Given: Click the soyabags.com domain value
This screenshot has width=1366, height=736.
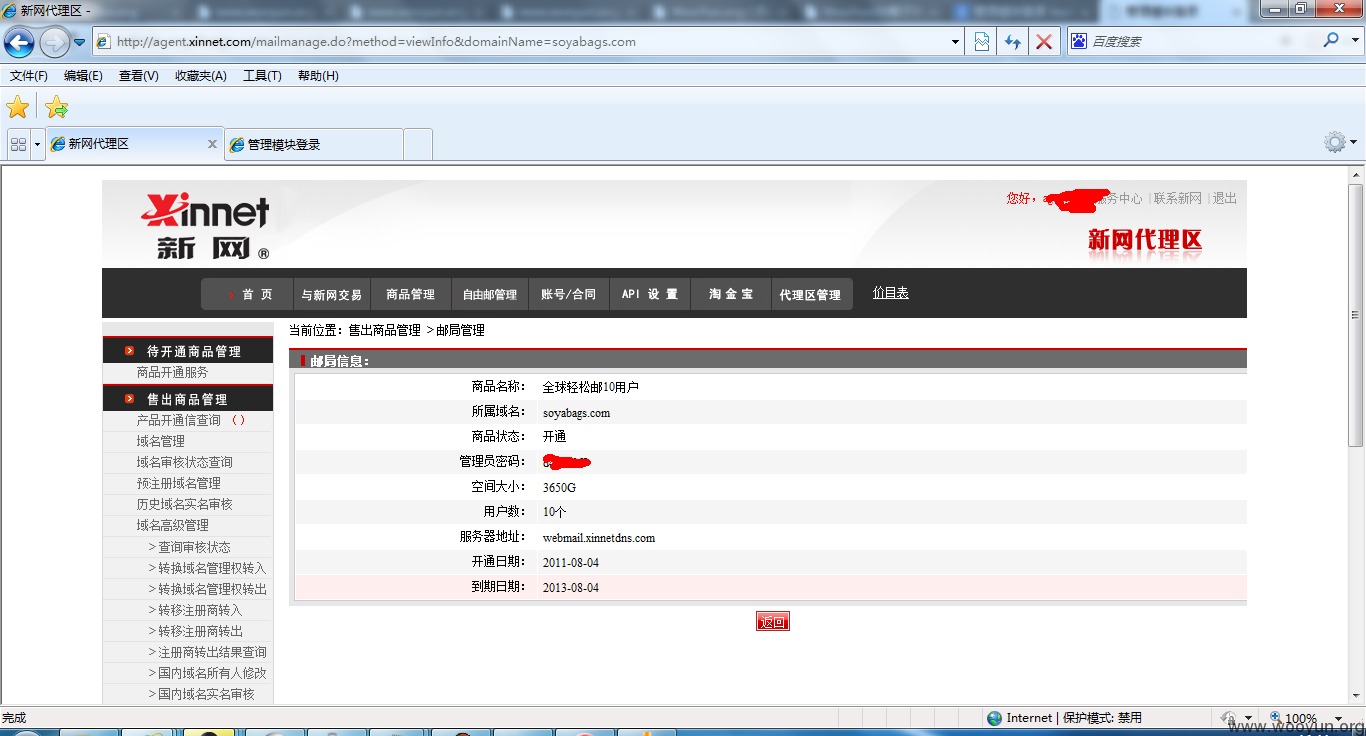Looking at the screenshot, I should click(576, 413).
